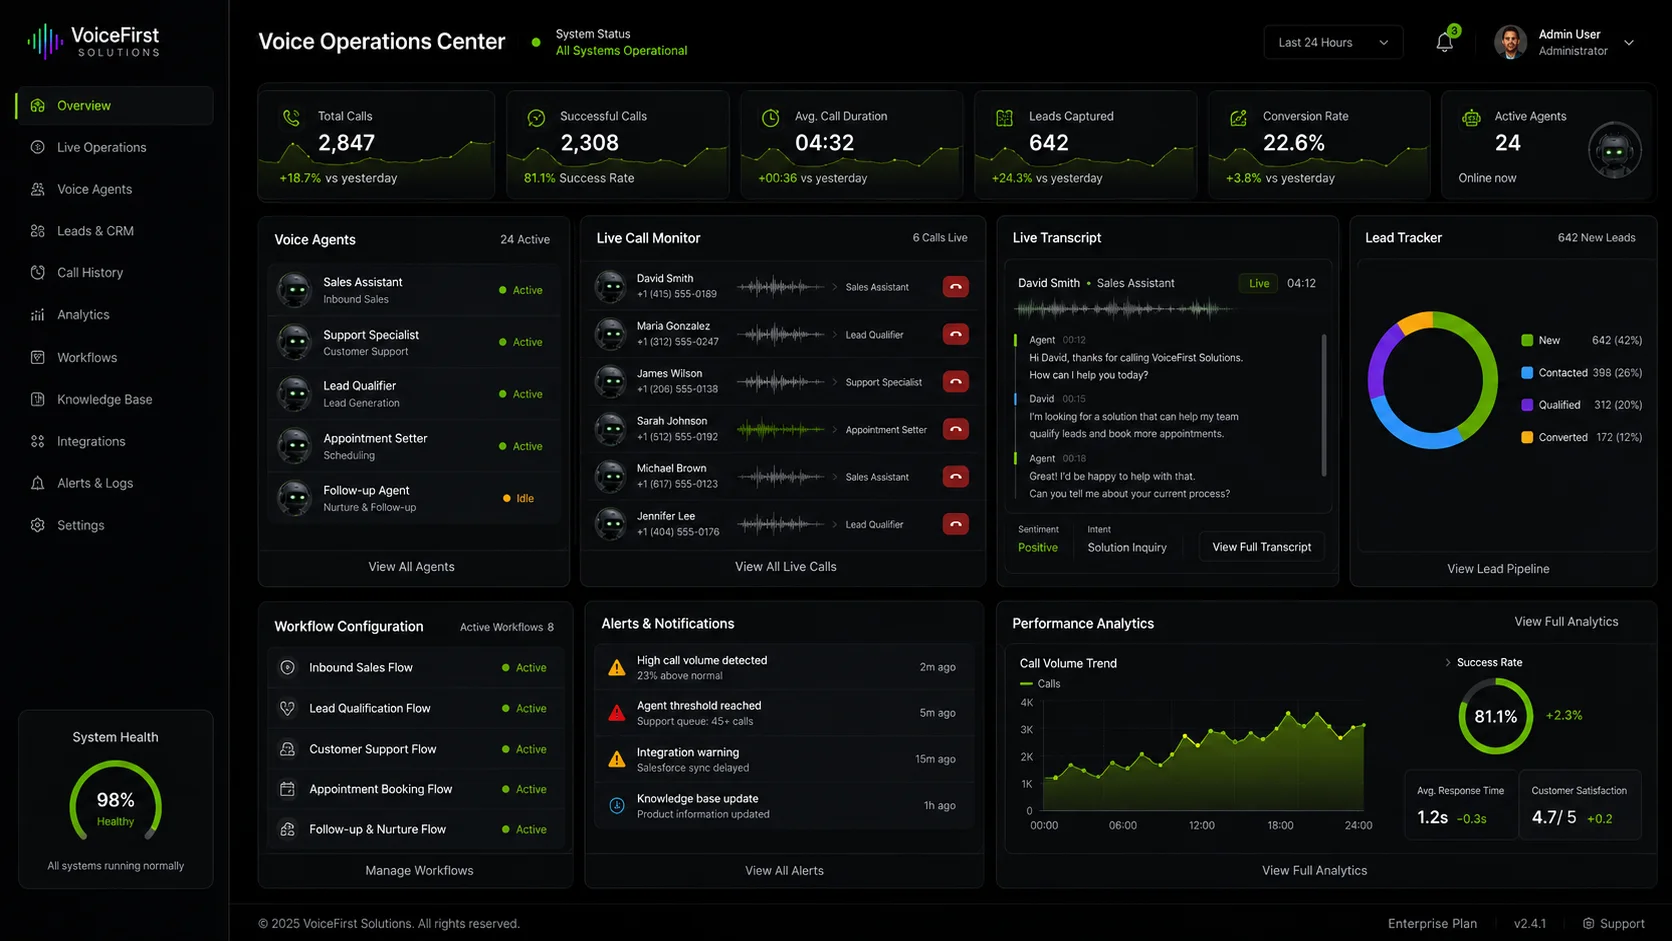Viewport: 1672px width, 941px height.
Task: Open the notifications bell icon
Action: click(x=1444, y=43)
